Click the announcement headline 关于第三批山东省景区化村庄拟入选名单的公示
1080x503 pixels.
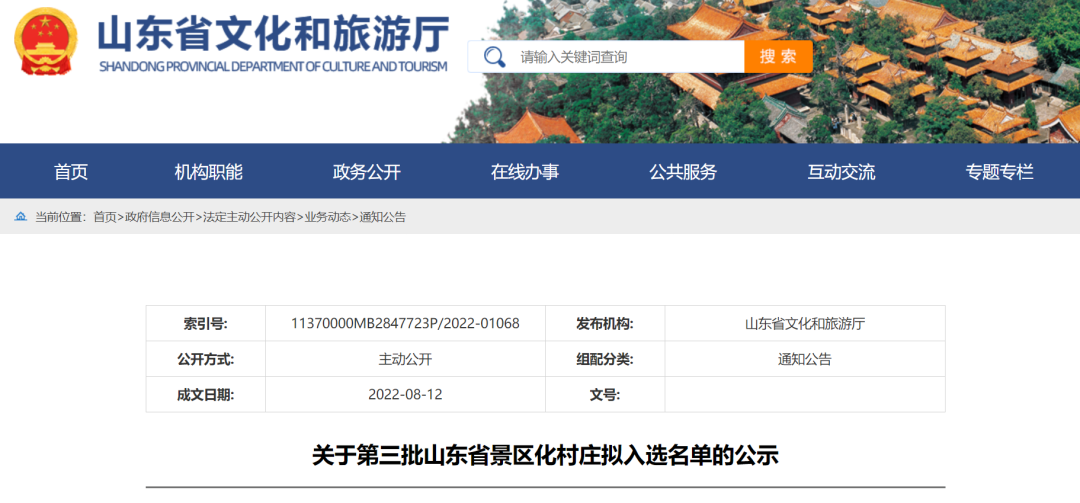tap(545, 456)
